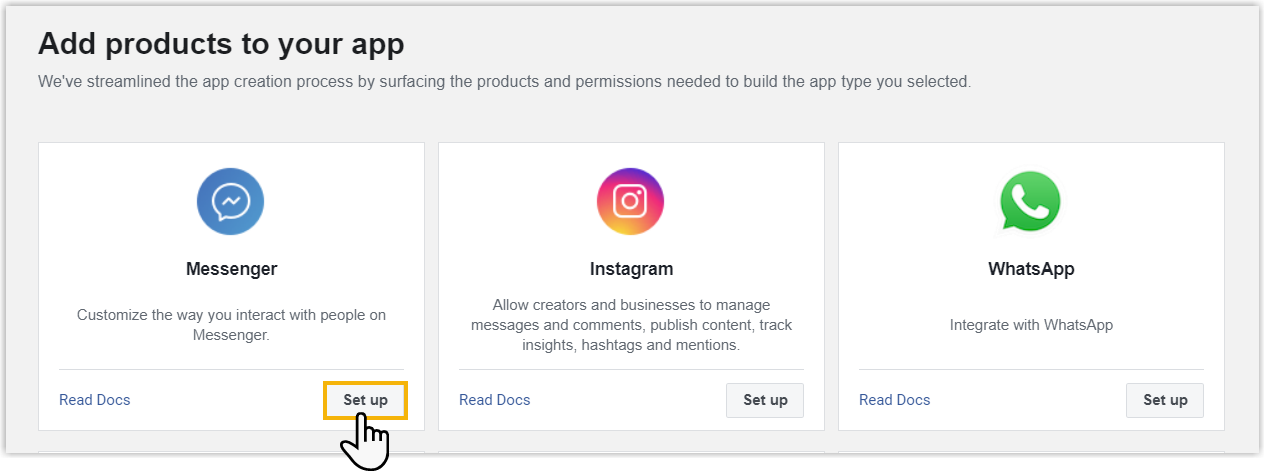Click the Instagram camera logo icon
This screenshot has width=1265, height=471.
click(630, 202)
